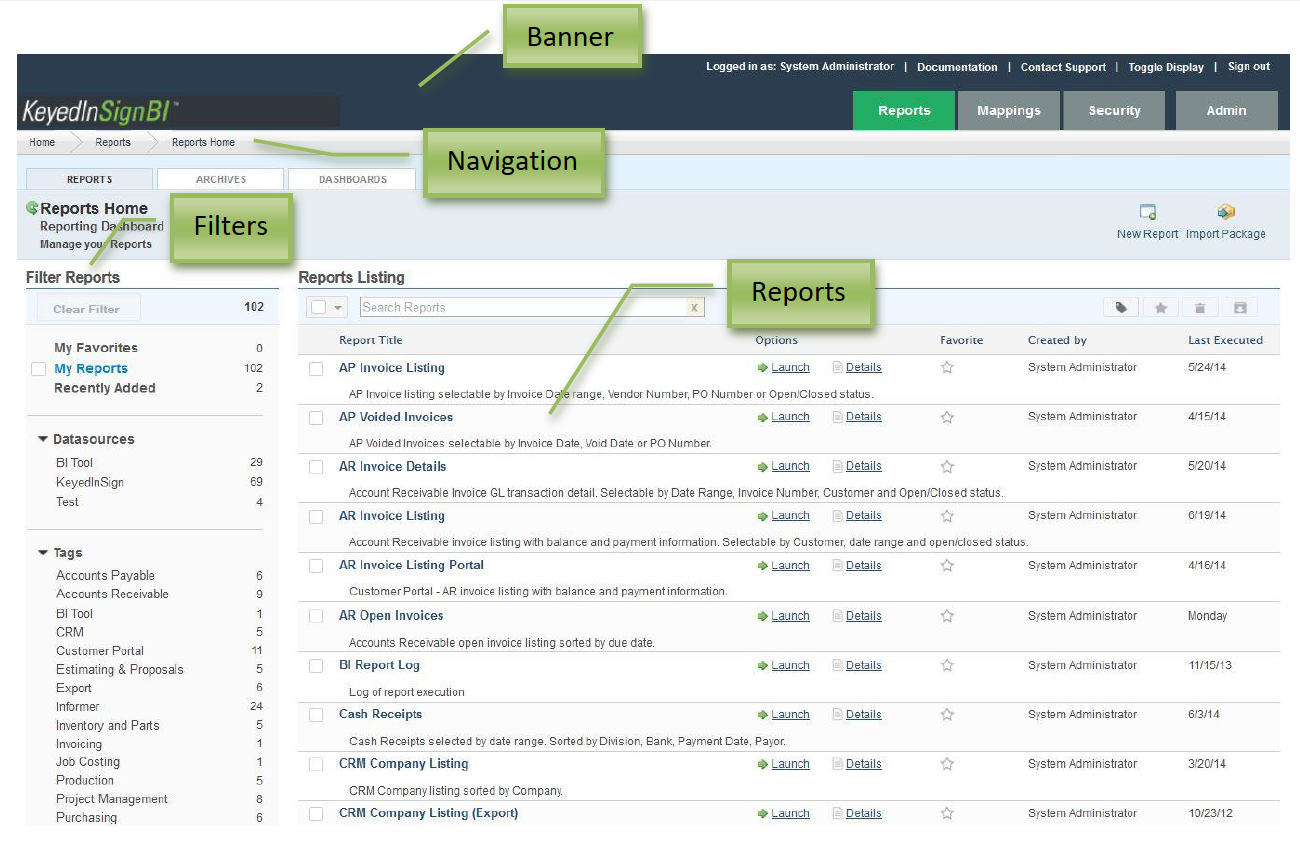Click the star favorite toolbar button

(x=1160, y=308)
